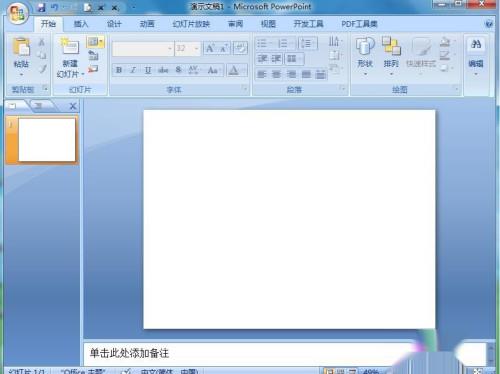Close the slide thumbnail pane
The image size is (500, 374).
coord(73,106)
